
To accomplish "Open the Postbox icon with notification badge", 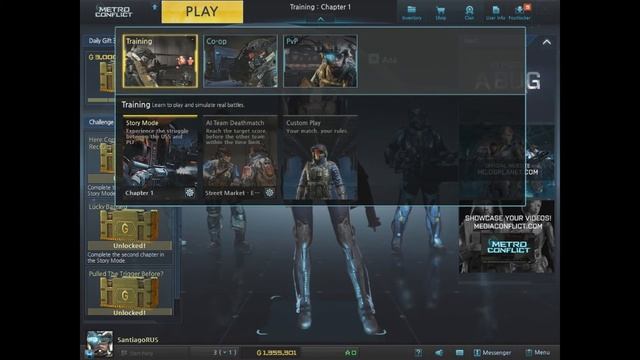I will click(x=520, y=12).
